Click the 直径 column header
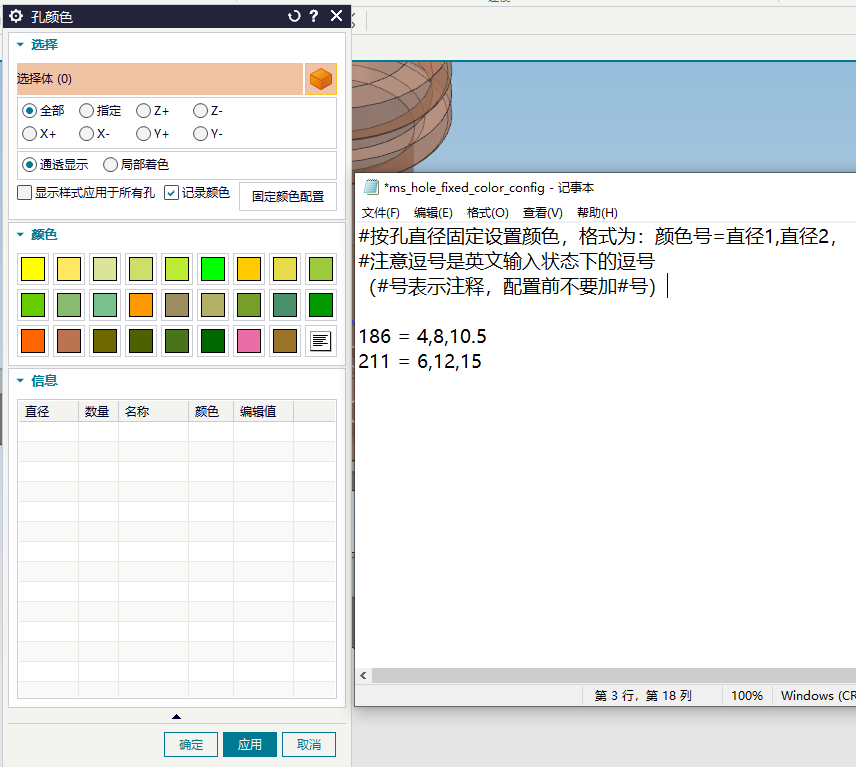The image size is (856, 767). click(48, 411)
